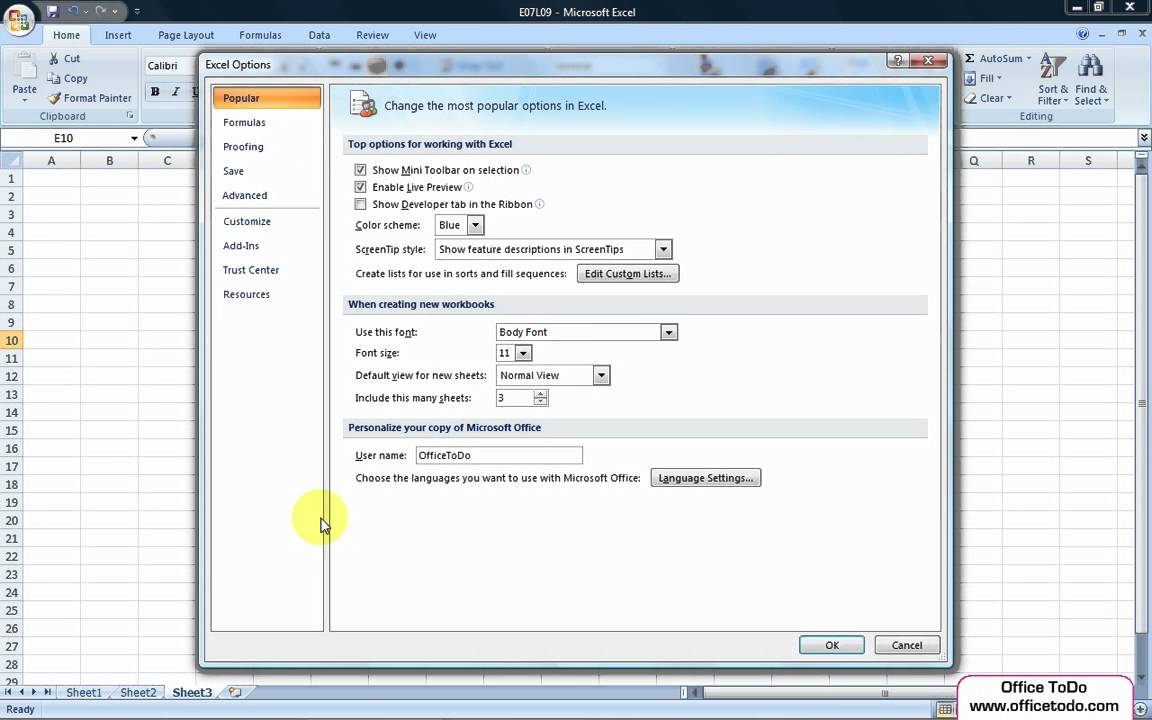1152x720 pixels.
Task: Open Customize Quick Access Toolbar arrow
Action: click(137, 12)
